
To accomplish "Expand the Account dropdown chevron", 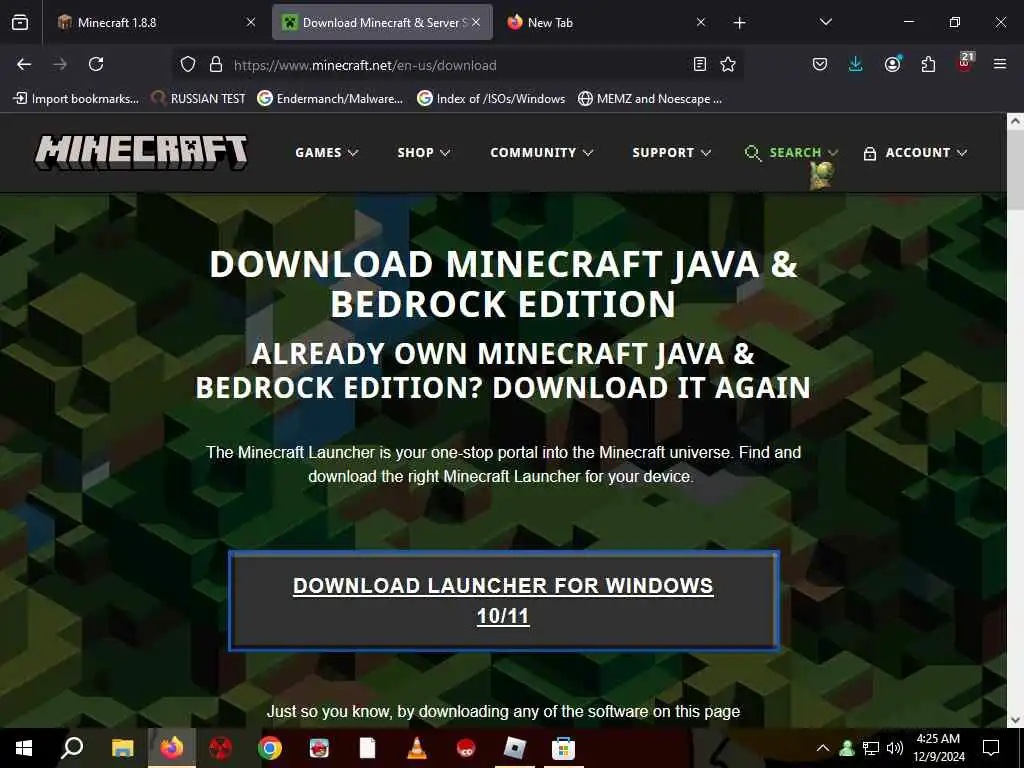I will 962,153.
